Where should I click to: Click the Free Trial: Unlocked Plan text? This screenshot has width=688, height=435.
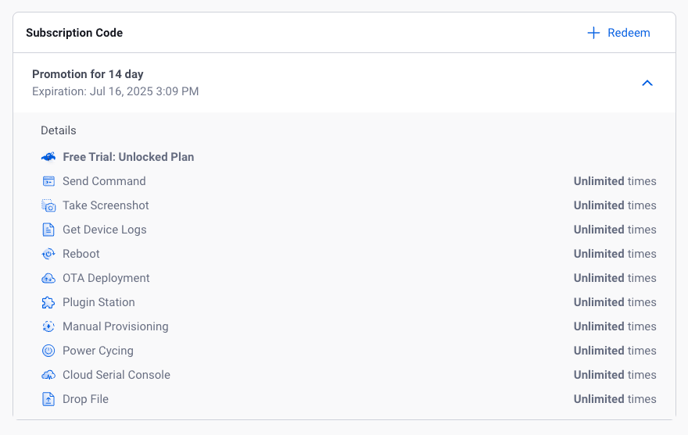pyautogui.click(x=128, y=157)
